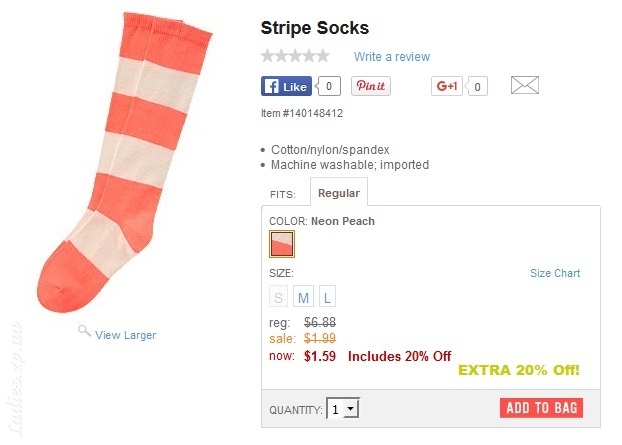
Task: Select size L
Action: (327, 296)
